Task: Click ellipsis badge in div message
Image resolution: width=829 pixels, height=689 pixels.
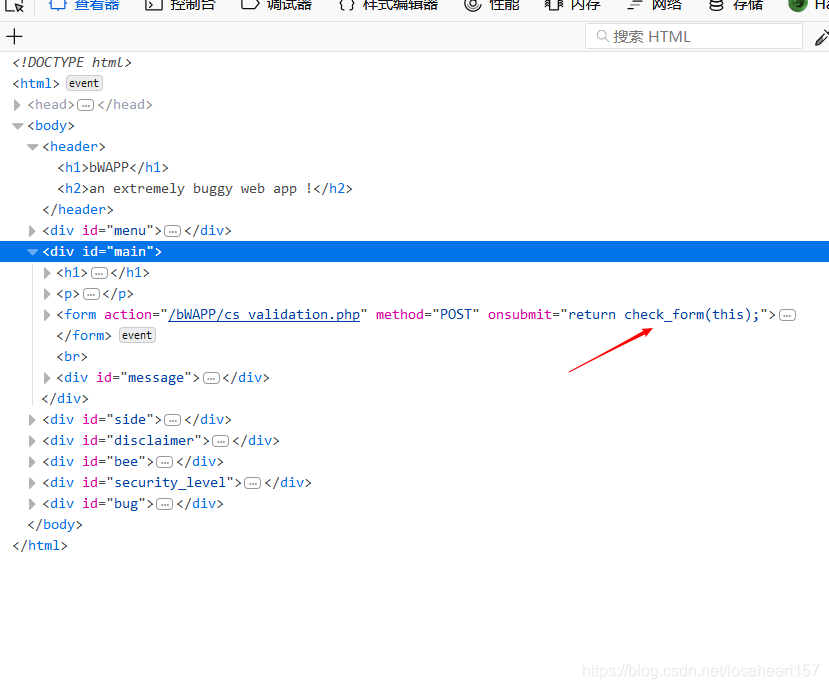Action: point(211,378)
